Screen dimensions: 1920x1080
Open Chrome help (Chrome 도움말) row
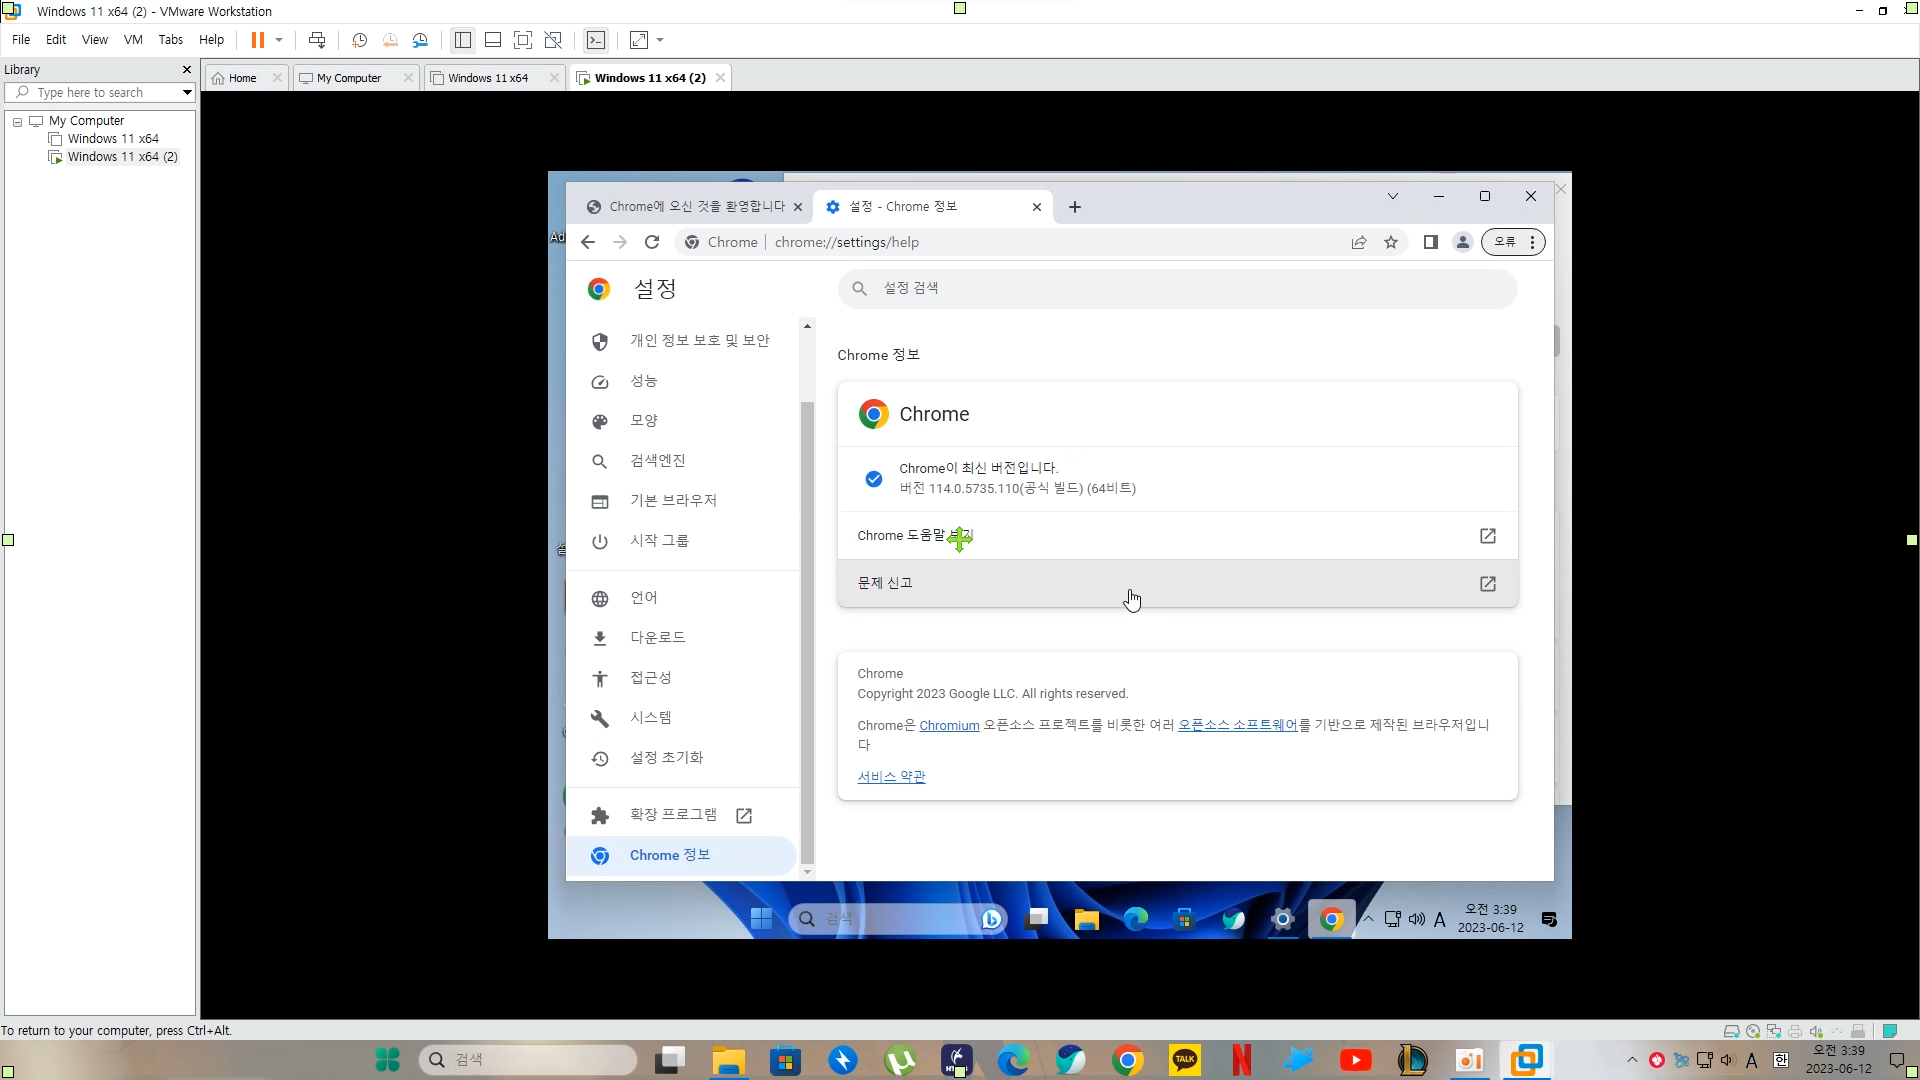click(1177, 536)
